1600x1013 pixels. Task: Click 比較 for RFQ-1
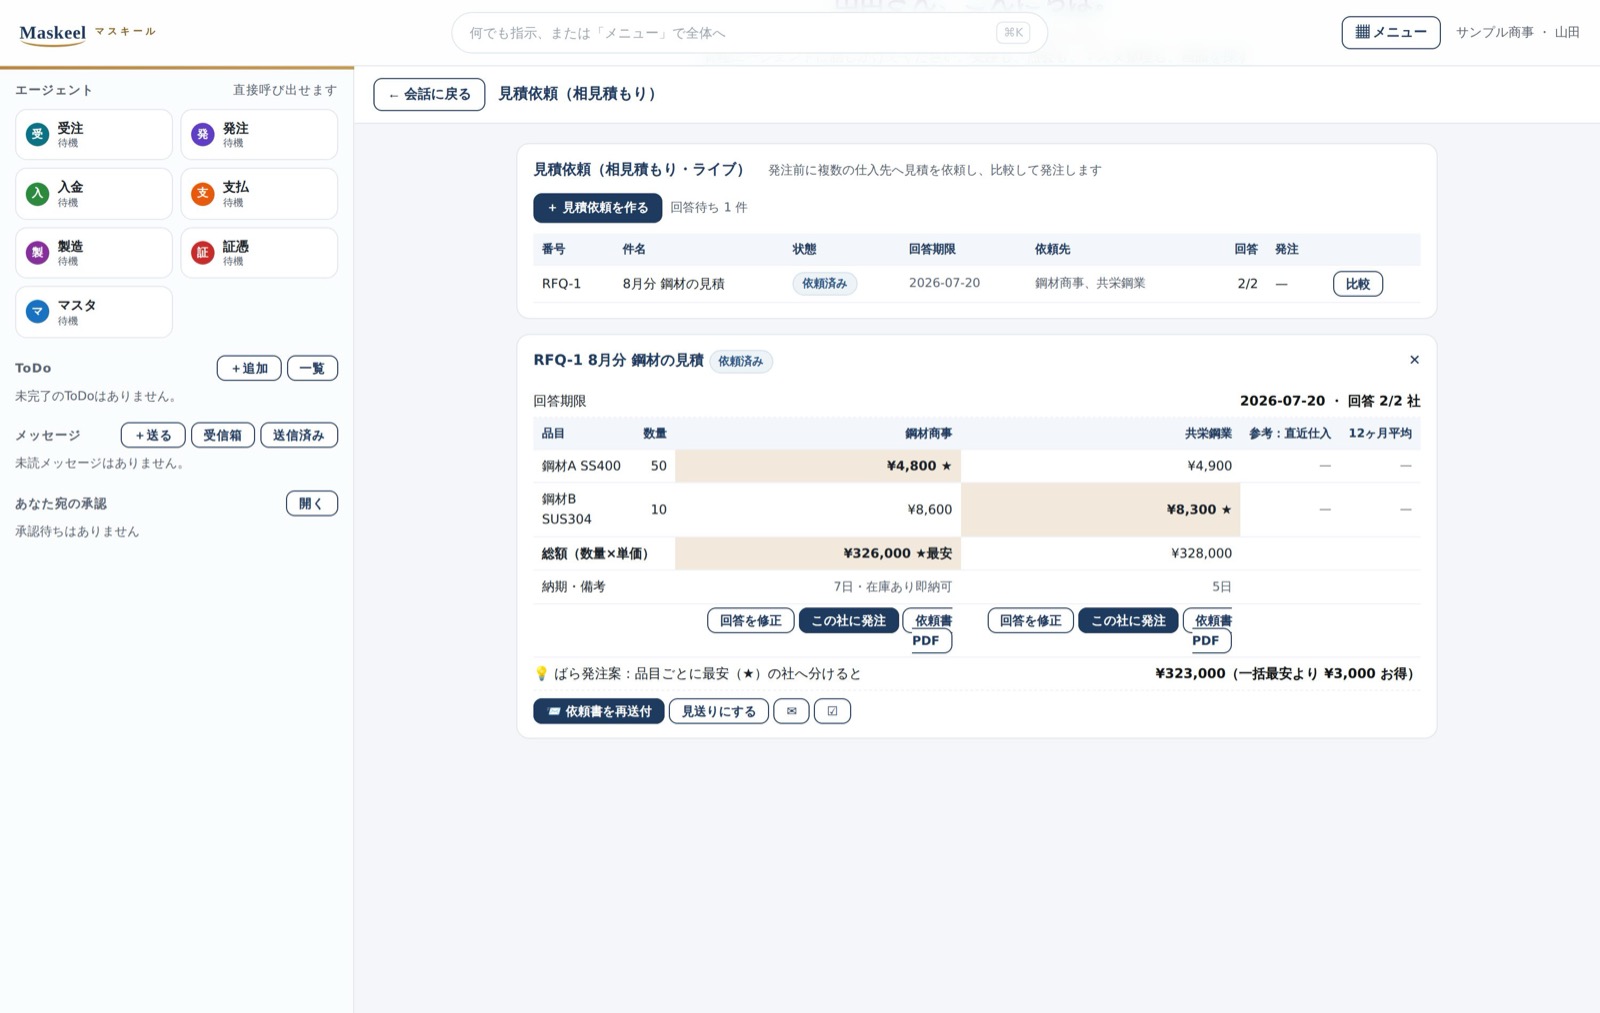[1357, 284]
